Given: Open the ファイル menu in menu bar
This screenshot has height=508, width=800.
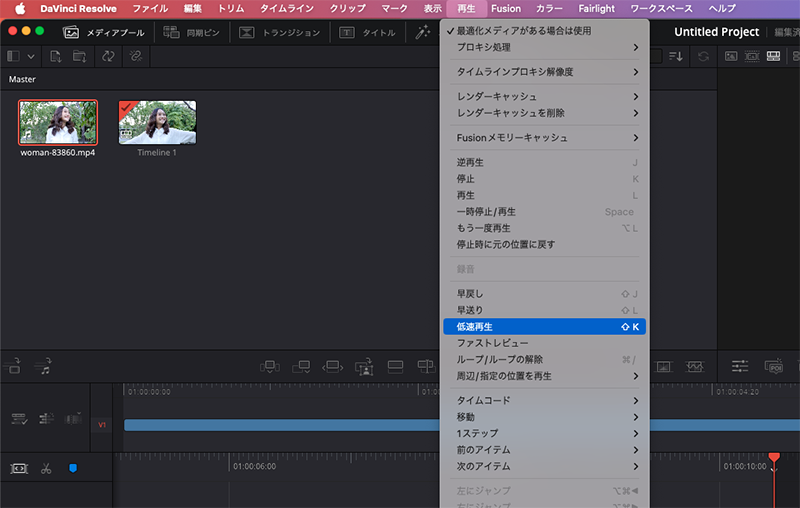Looking at the screenshot, I should (x=150, y=9).
